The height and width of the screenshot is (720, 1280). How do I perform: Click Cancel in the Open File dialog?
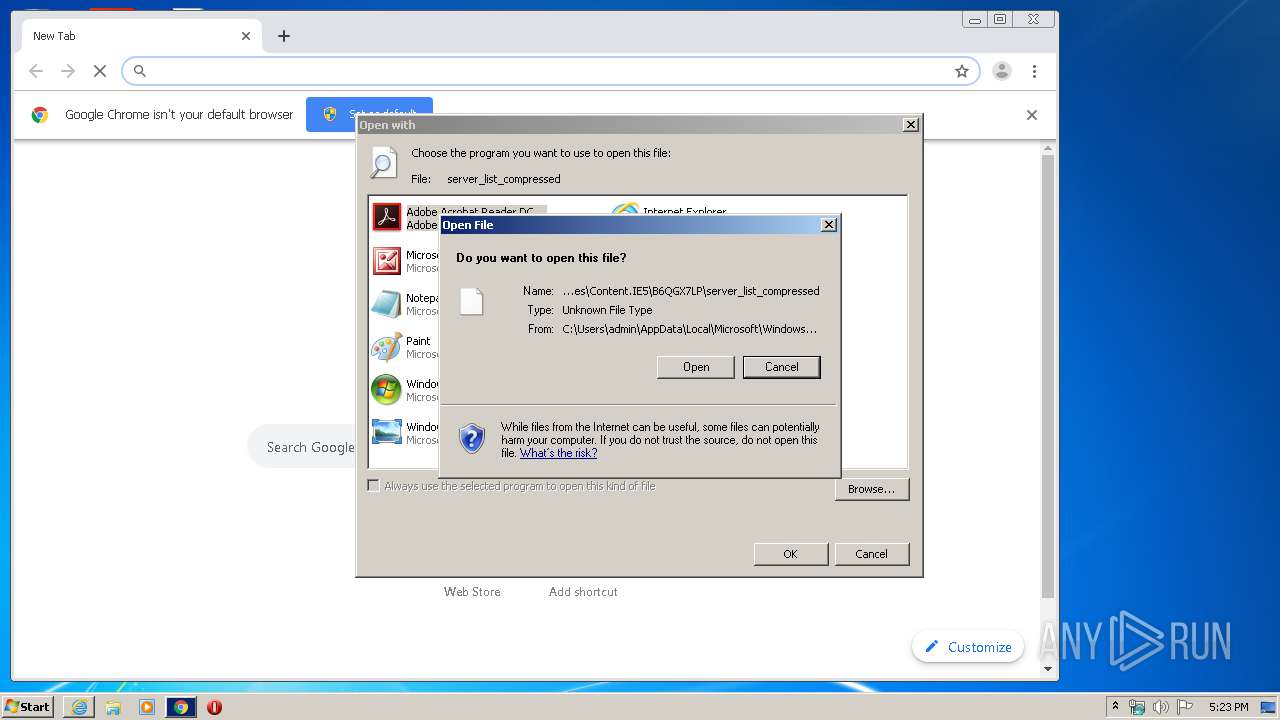(x=782, y=367)
